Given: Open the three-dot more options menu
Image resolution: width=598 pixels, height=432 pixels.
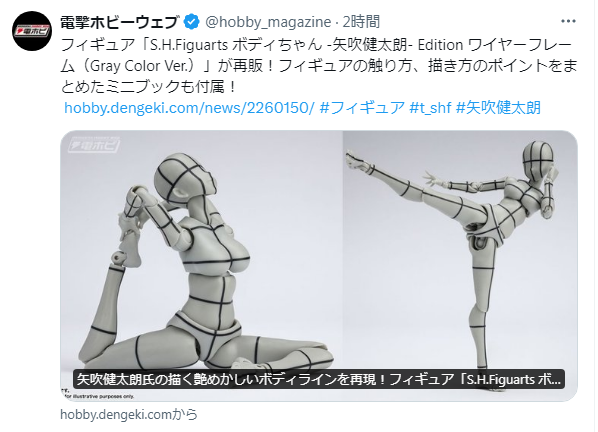Looking at the screenshot, I should pos(568,21).
